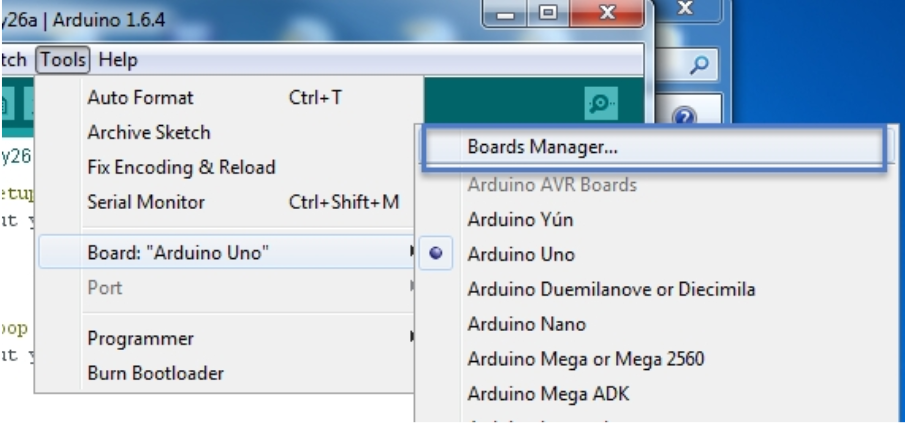Minimize the Arduino window
This screenshot has height=423, width=905.
(506, 13)
